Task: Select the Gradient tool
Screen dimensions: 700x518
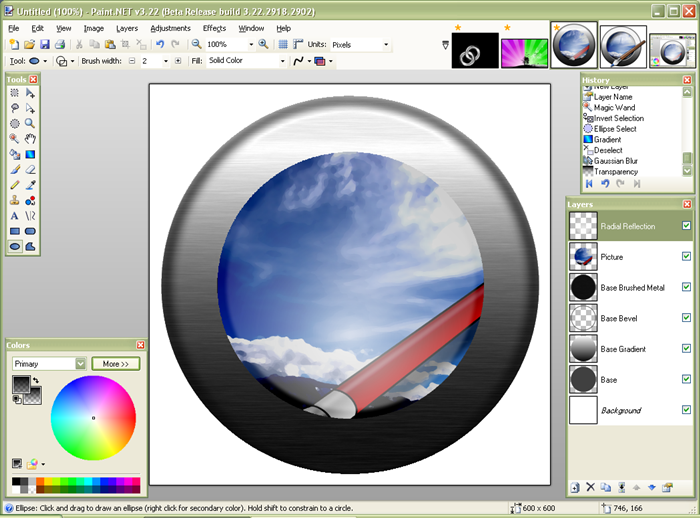Action: click(30, 155)
